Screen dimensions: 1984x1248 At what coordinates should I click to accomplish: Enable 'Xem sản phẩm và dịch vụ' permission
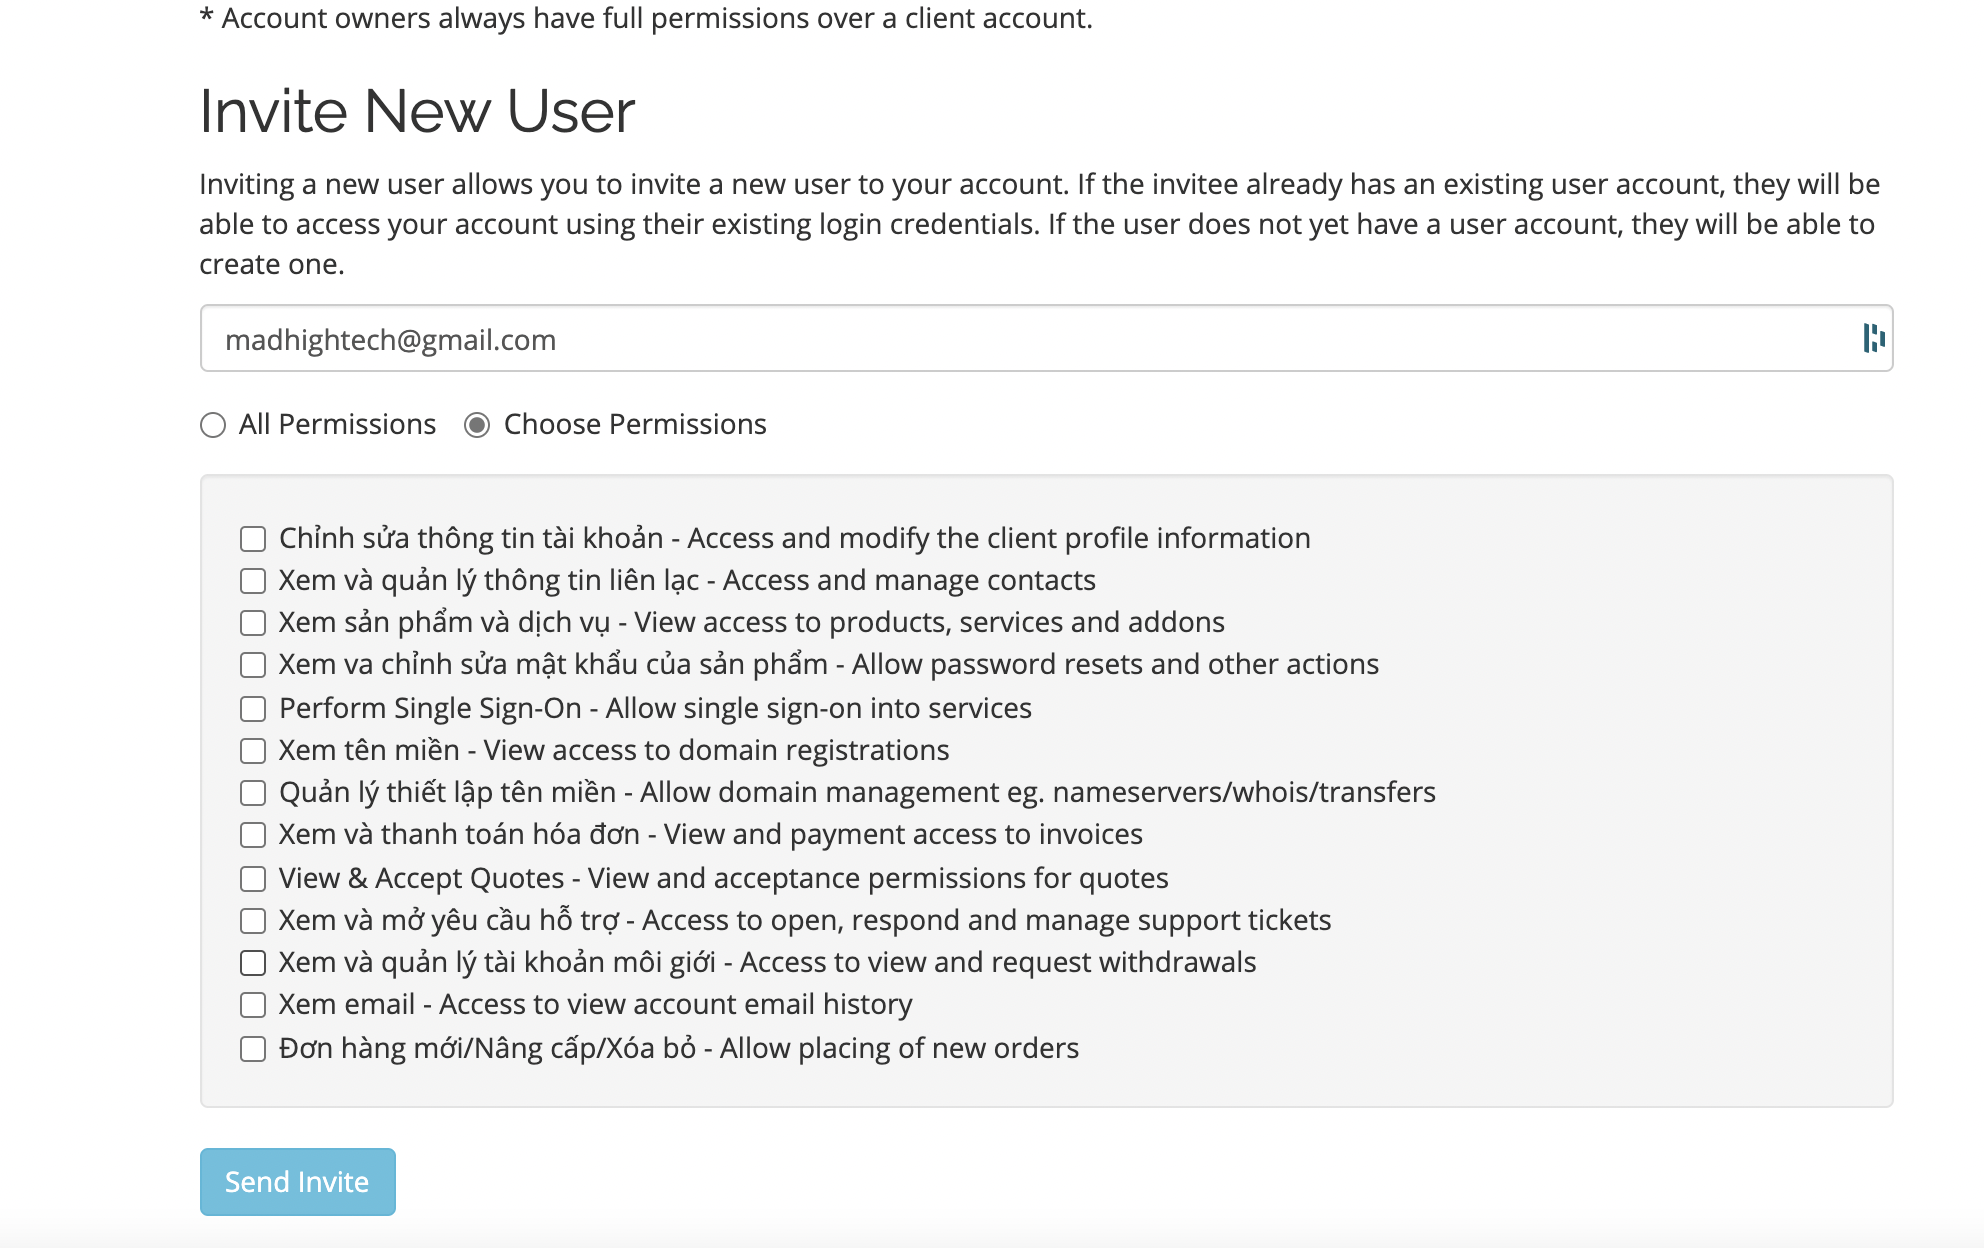click(x=253, y=623)
